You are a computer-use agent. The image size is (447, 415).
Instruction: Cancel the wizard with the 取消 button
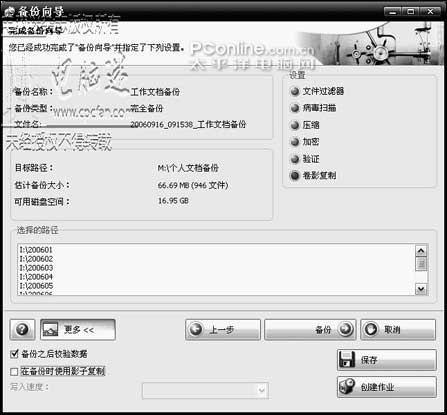[398, 330]
